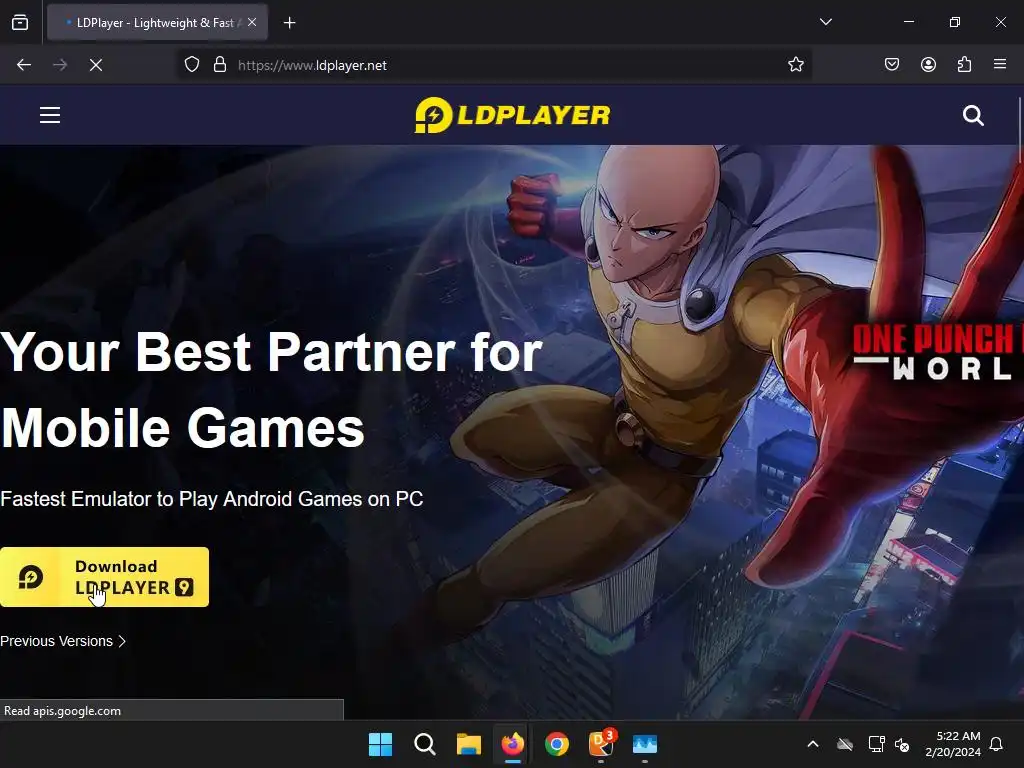Click the 'Your Best Partner for' headline
Screen dimensions: 1024x768
pyautogui.click(x=271, y=353)
